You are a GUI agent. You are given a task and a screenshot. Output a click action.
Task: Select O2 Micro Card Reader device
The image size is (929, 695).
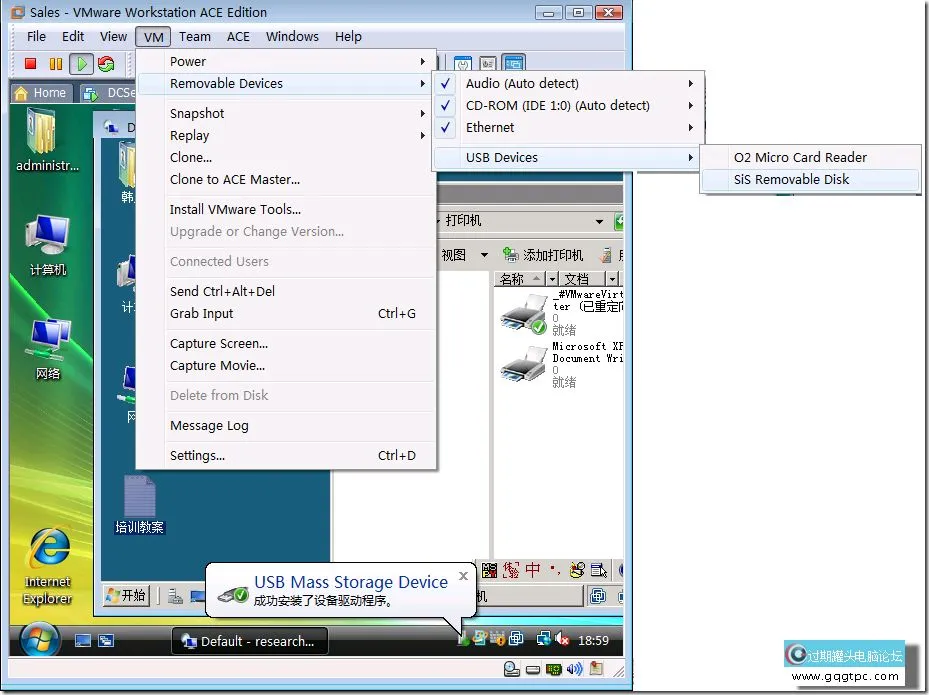[x=800, y=158]
